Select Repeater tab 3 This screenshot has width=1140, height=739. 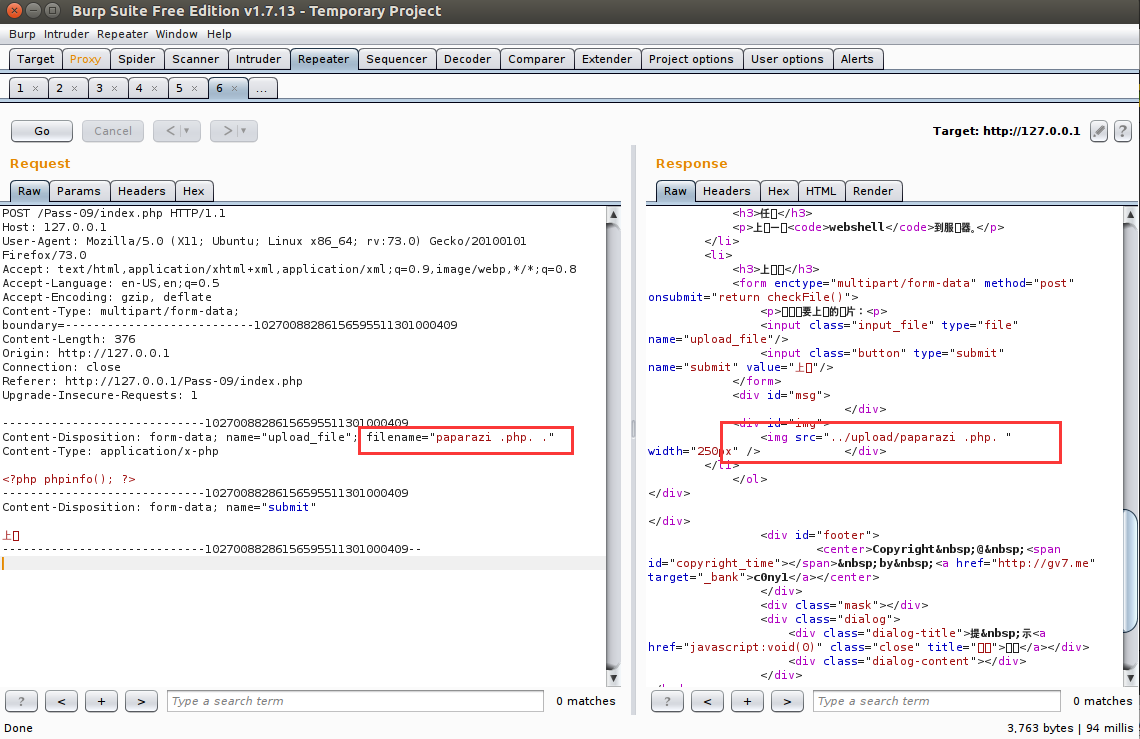(100, 89)
